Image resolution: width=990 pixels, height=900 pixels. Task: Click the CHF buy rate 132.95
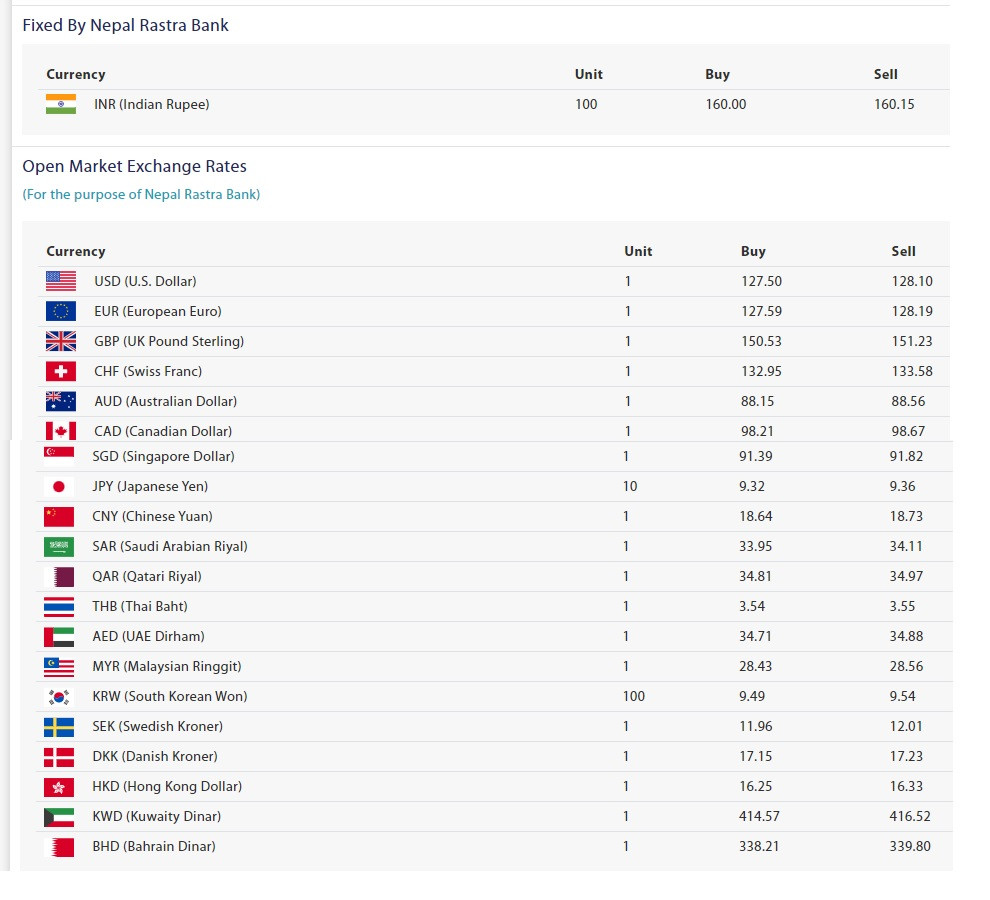point(761,371)
